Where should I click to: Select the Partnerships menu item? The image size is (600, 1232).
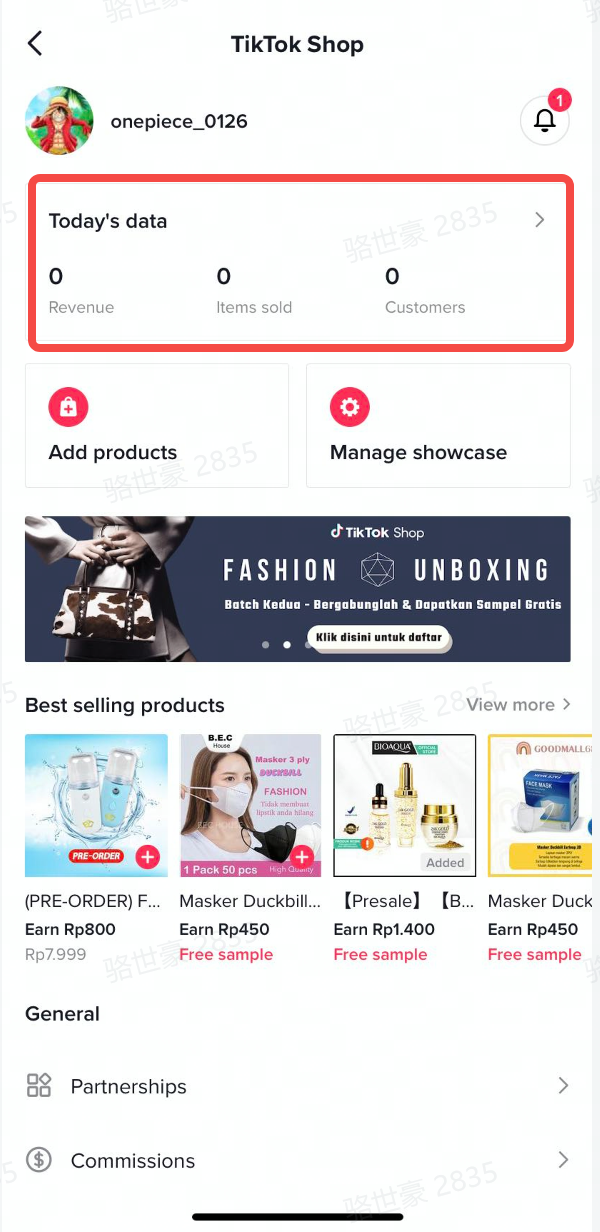[298, 1086]
